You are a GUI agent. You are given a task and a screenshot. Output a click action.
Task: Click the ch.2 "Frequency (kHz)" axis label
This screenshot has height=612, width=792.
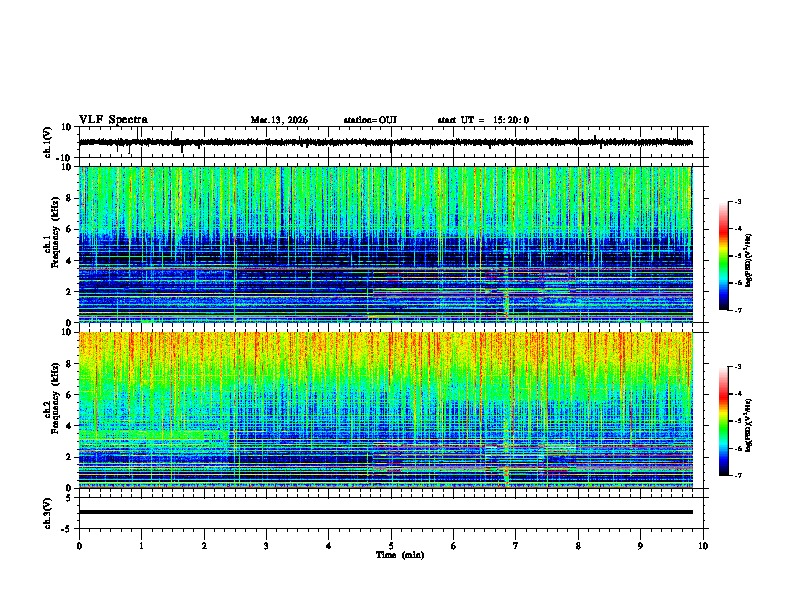(x=55, y=398)
